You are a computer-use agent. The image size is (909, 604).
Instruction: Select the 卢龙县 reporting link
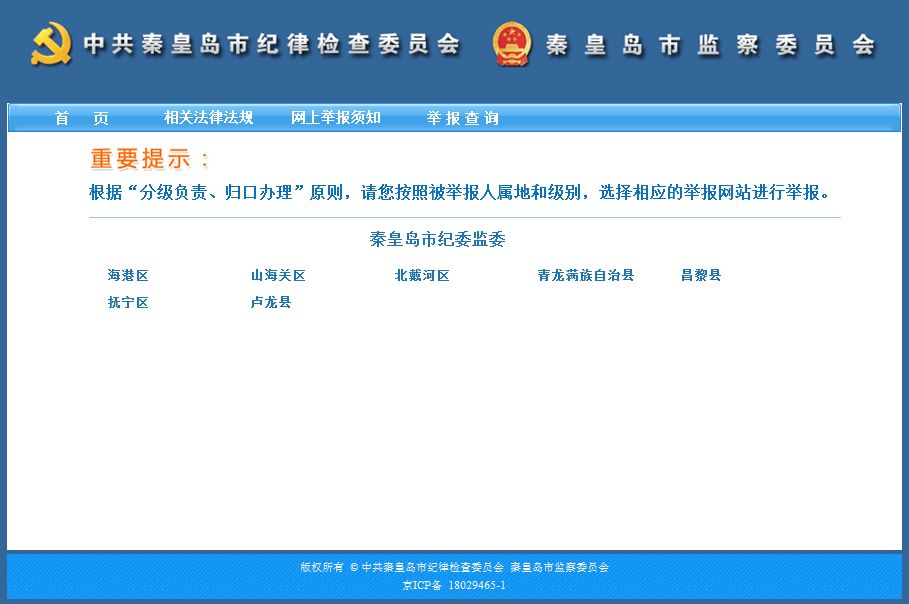(x=270, y=302)
